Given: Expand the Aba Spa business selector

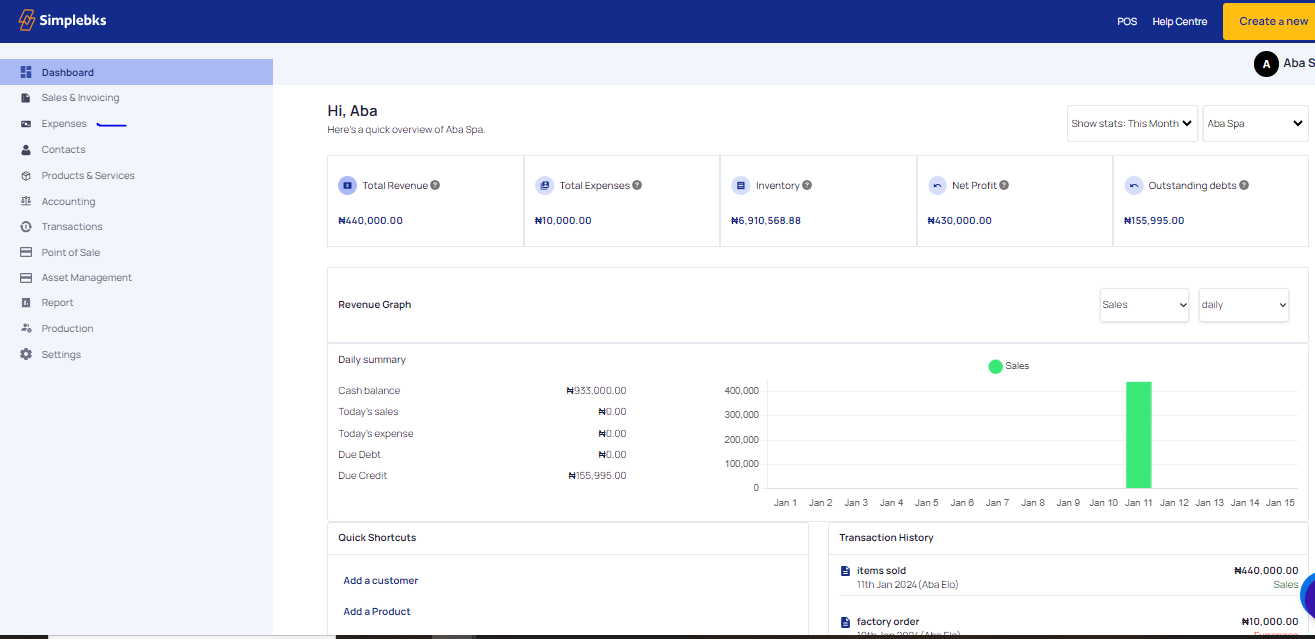Looking at the screenshot, I should click(x=1255, y=124).
